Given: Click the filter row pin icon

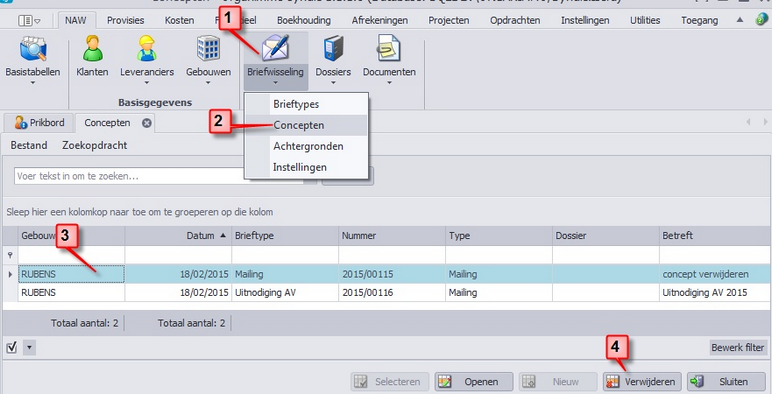Looking at the screenshot, I should pyautogui.click(x=10, y=255).
